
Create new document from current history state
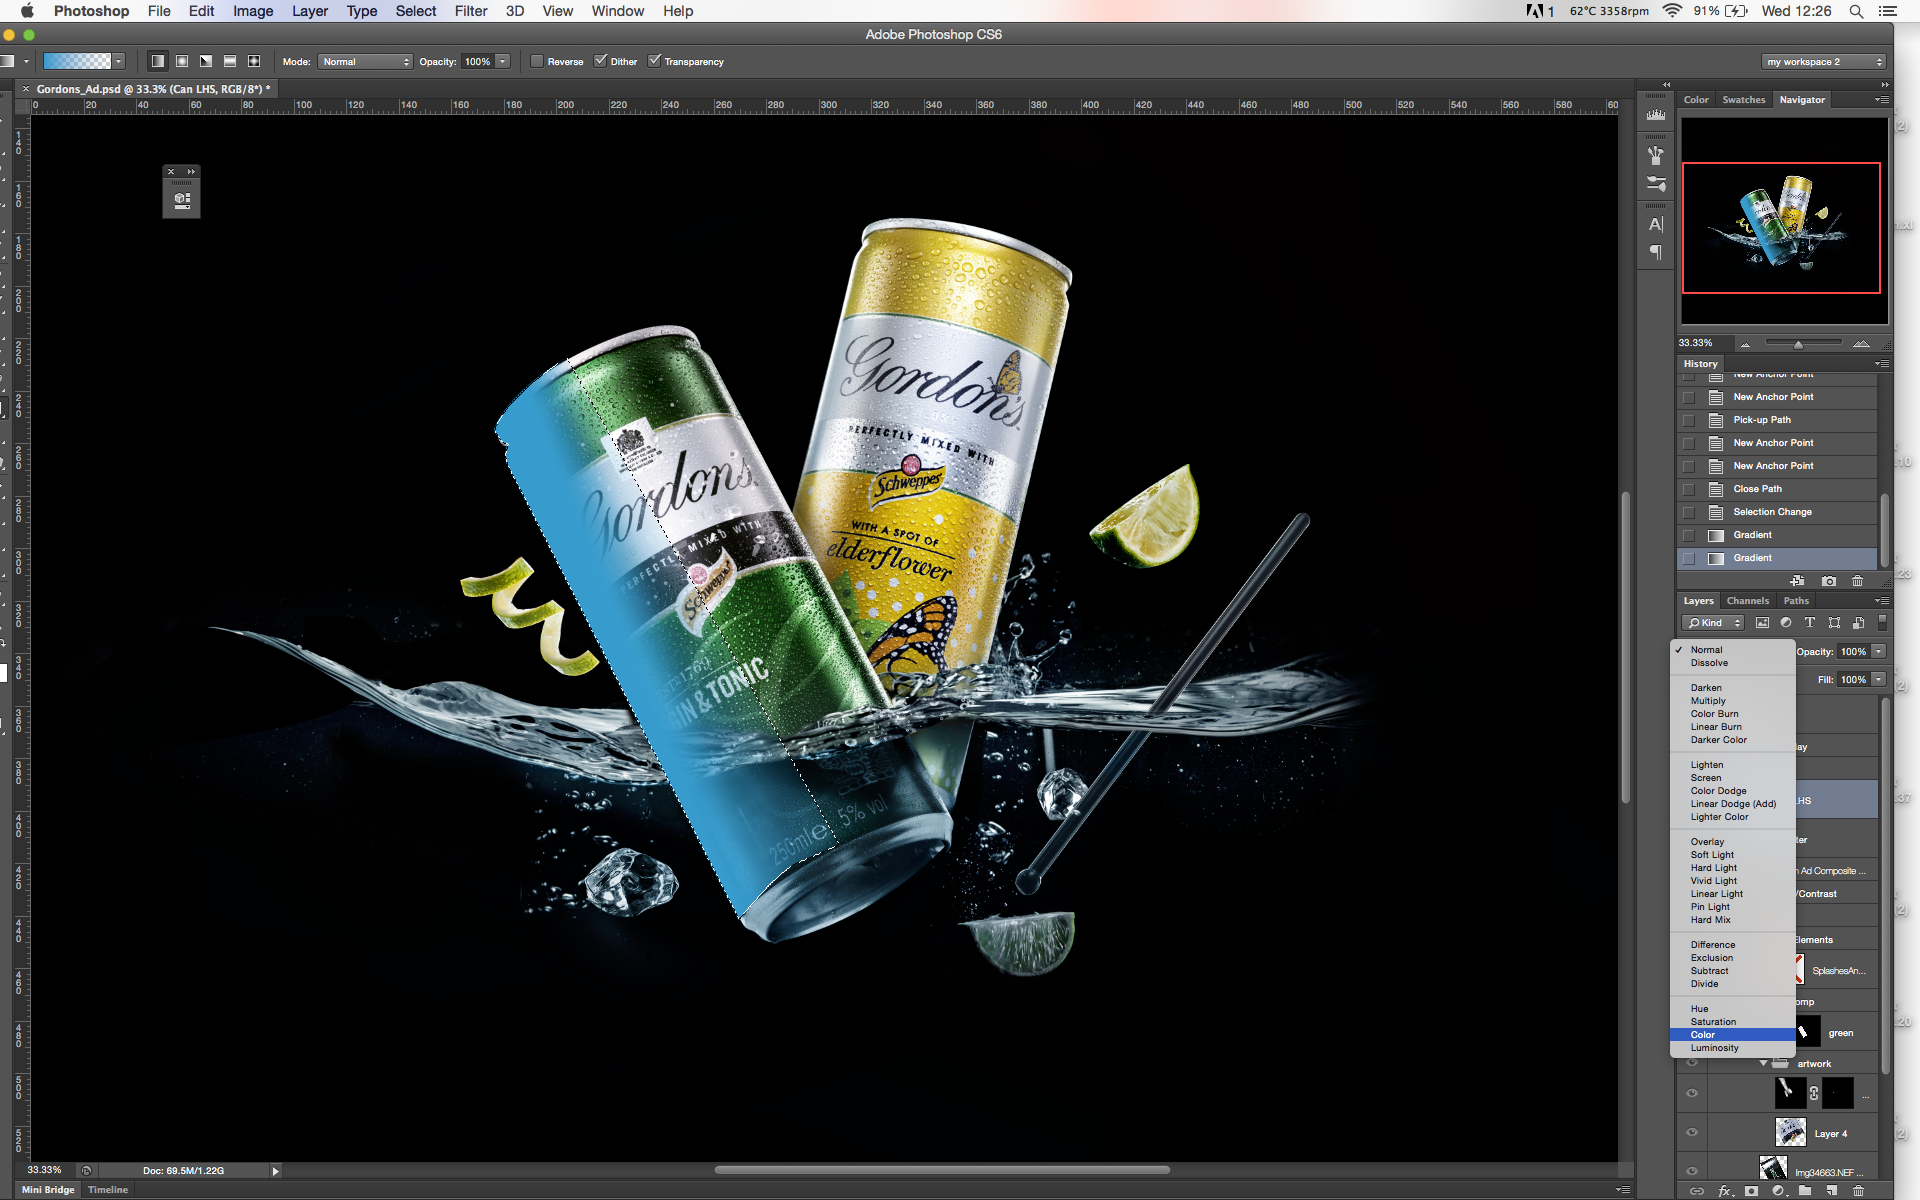(x=1797, y=581)
